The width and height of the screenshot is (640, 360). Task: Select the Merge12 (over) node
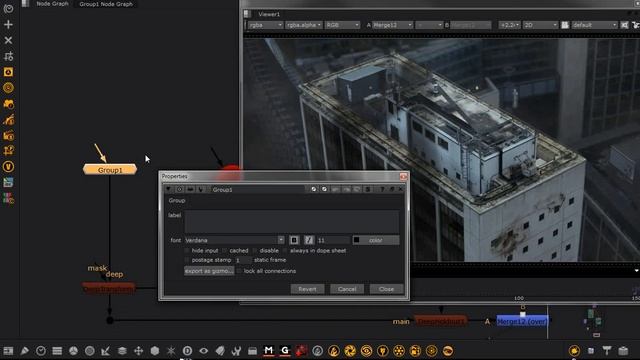(x=522, y=321)
